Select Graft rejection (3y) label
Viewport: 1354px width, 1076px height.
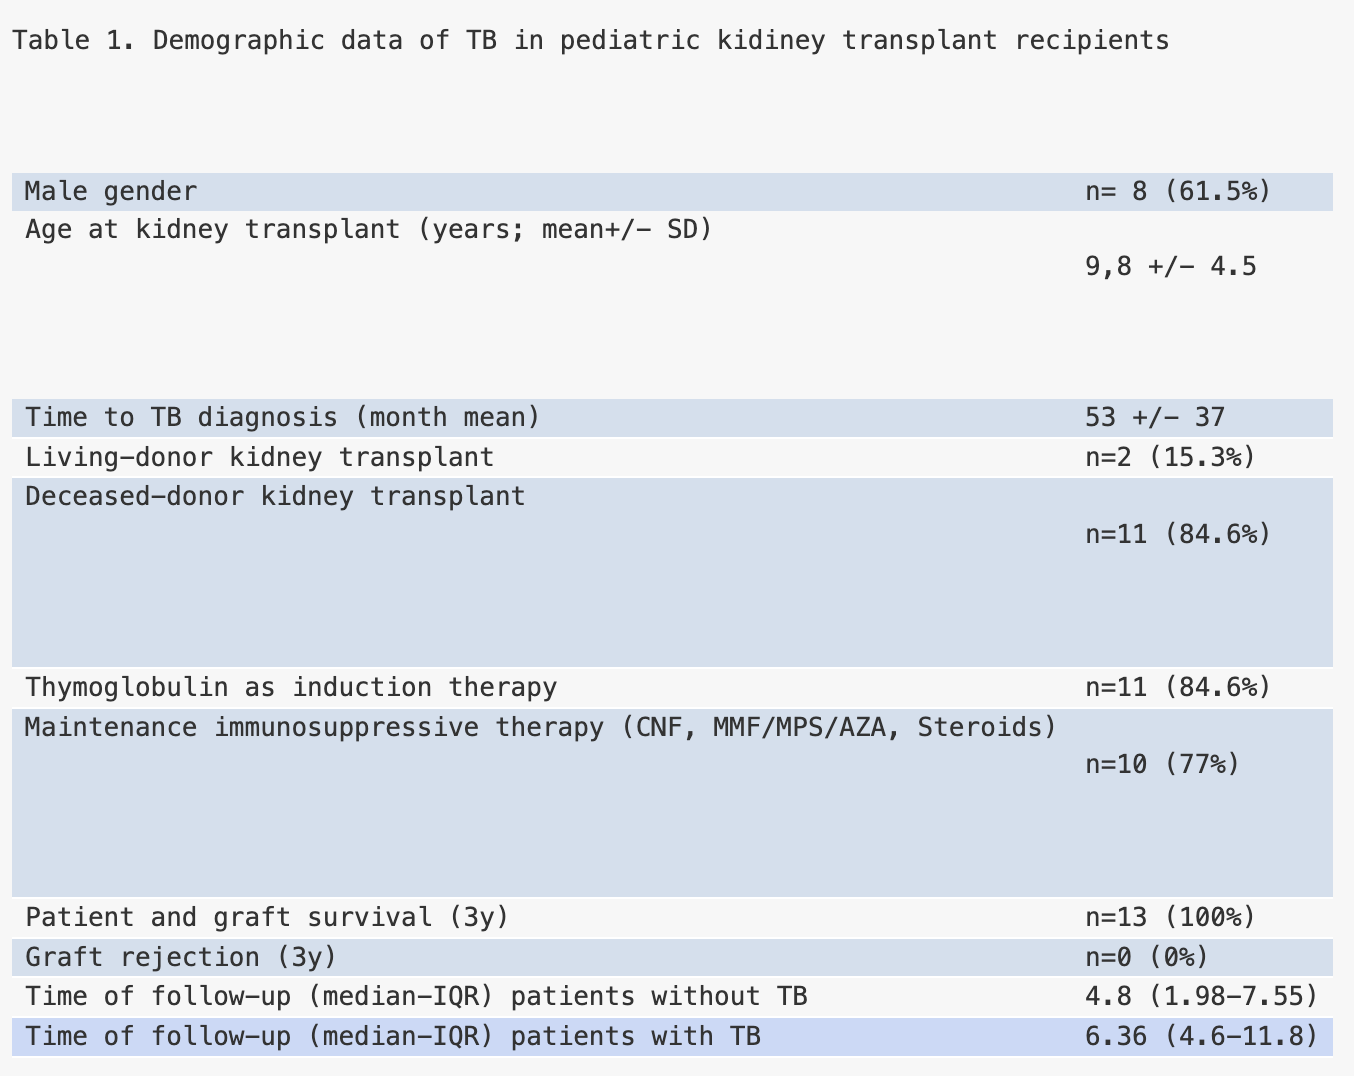pyautogui.click(x=181, y=958)
